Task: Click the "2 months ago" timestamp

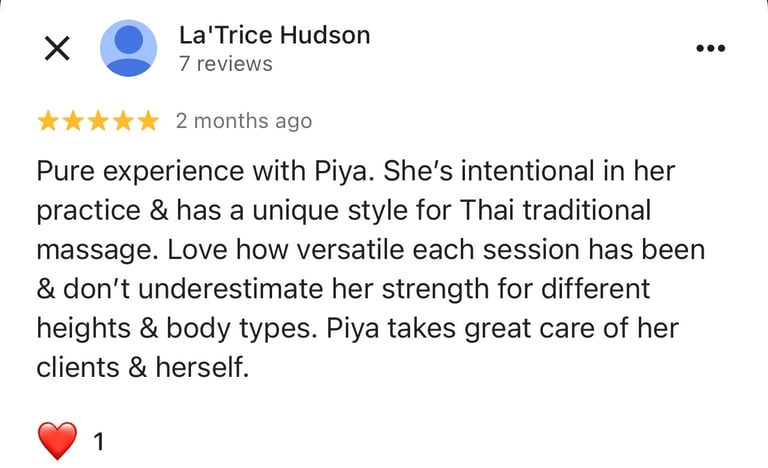Action: pyautogui.click(x=244, y=121)
